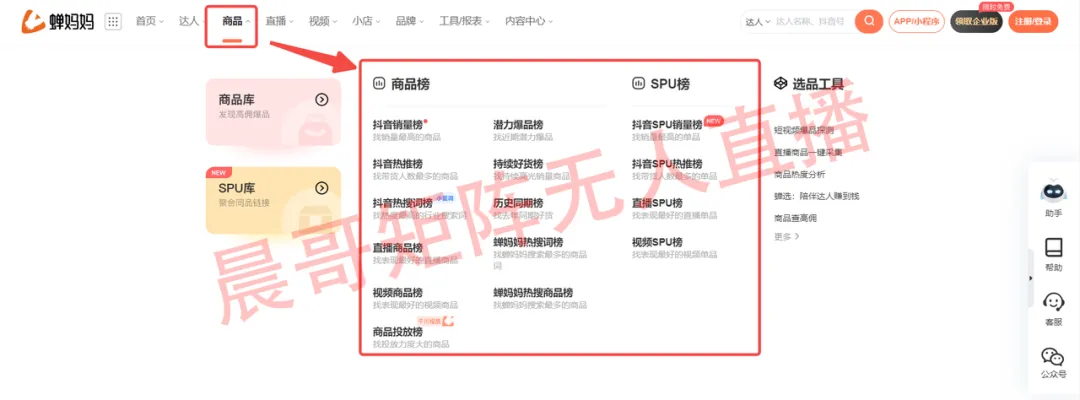Click the 商品库 arrow circle icon

322,100
